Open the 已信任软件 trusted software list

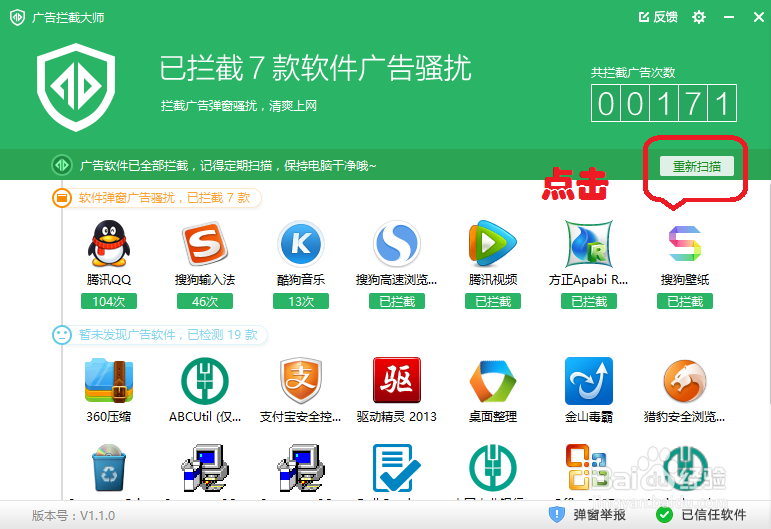click(713, 515)
